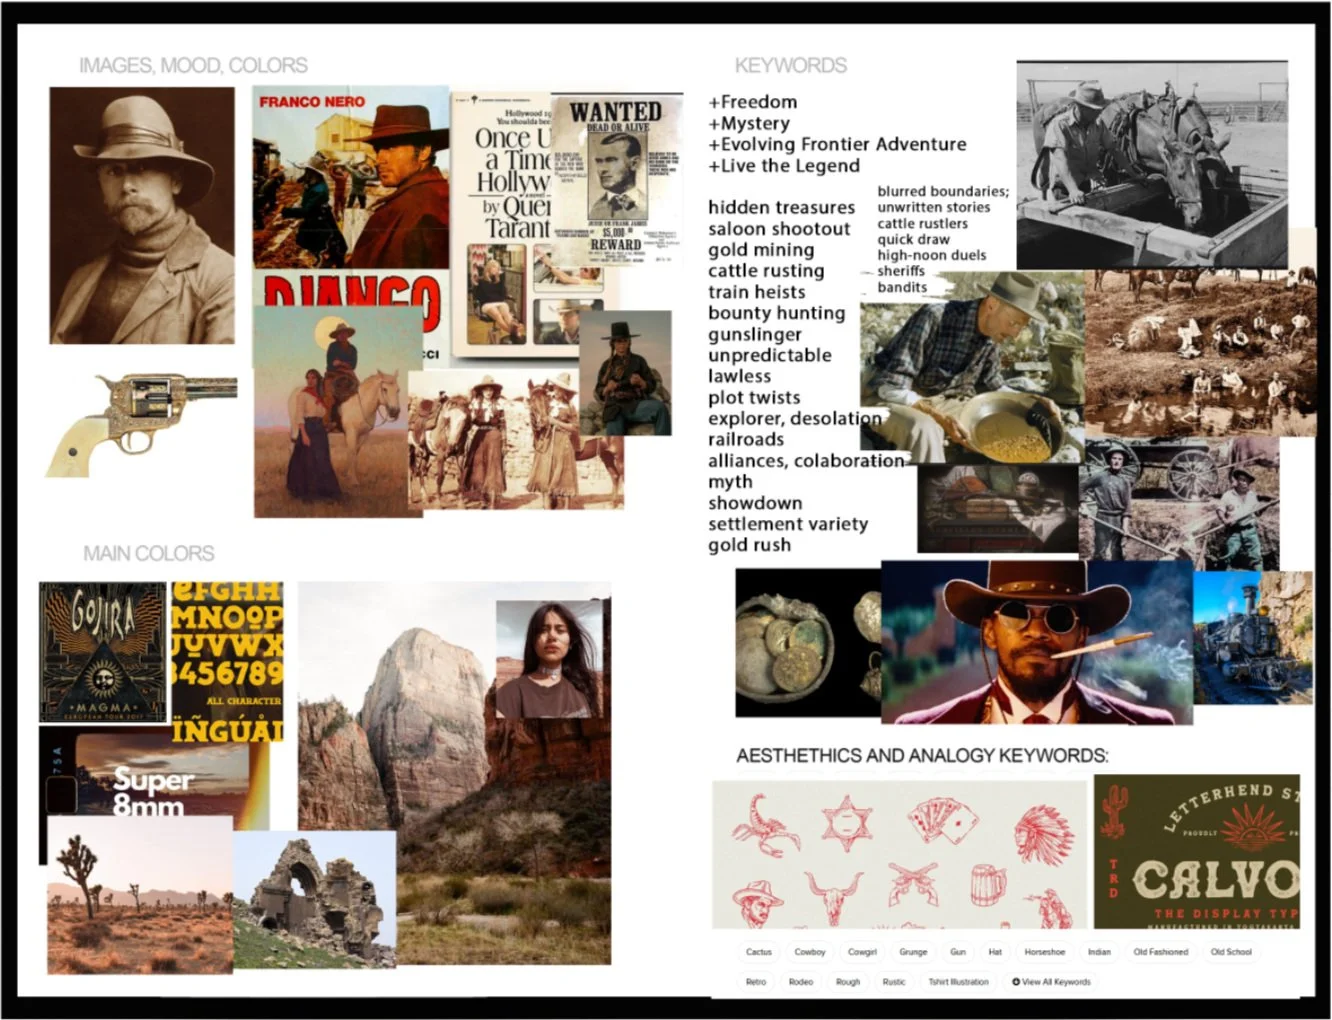Click the 'KEYWORDS' heading
This screenshot has height=1020, width=1332.
[x=791, y=65]
